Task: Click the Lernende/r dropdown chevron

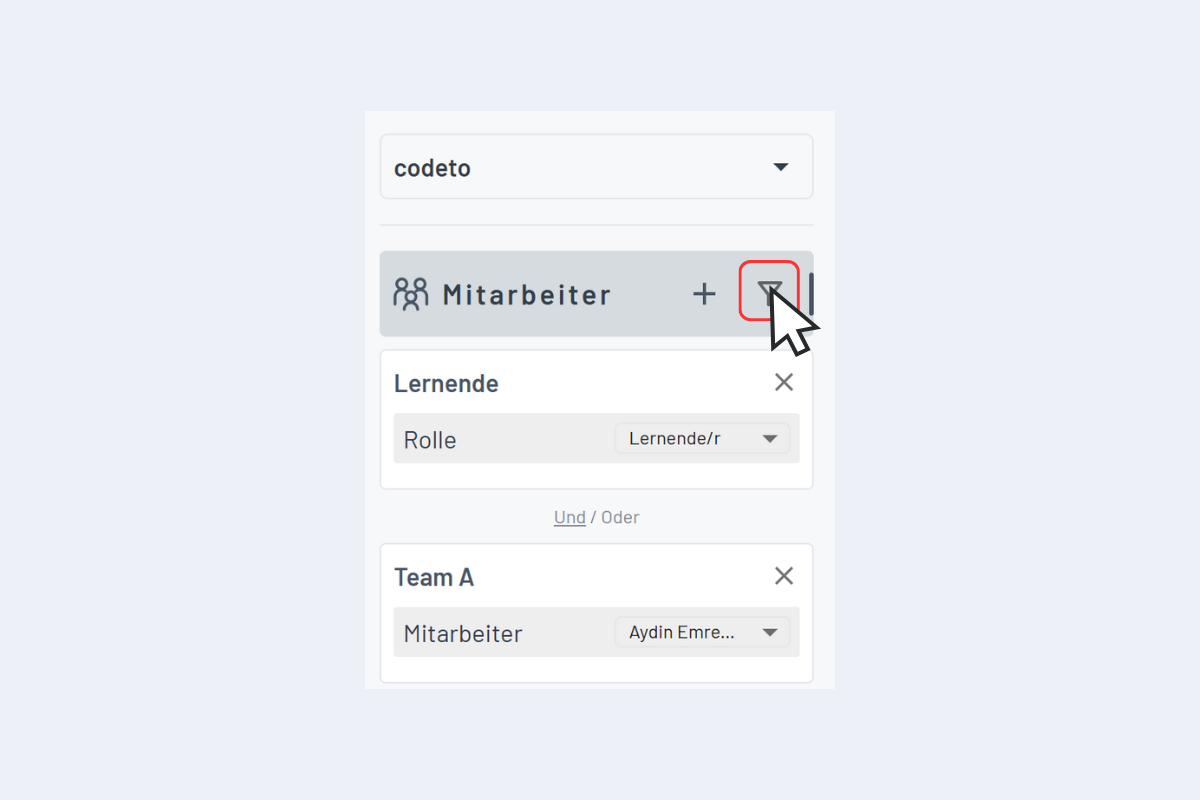Action: (x=770, y=438)
